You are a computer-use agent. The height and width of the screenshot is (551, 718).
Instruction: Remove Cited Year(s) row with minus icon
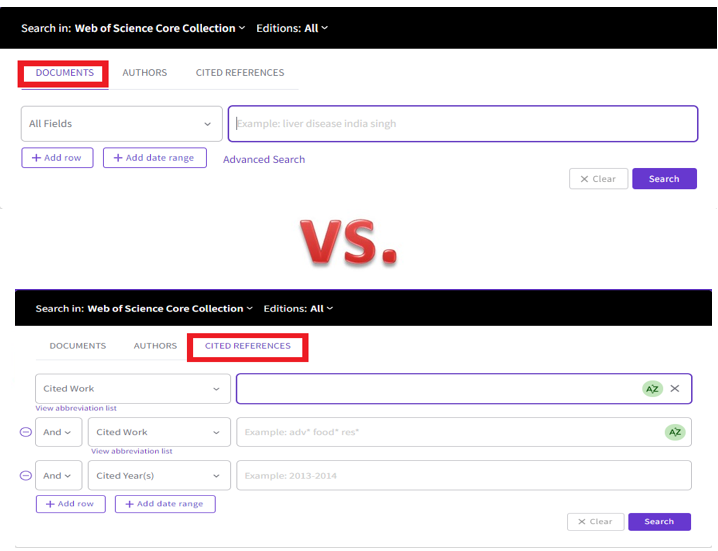tap(26, 475)
